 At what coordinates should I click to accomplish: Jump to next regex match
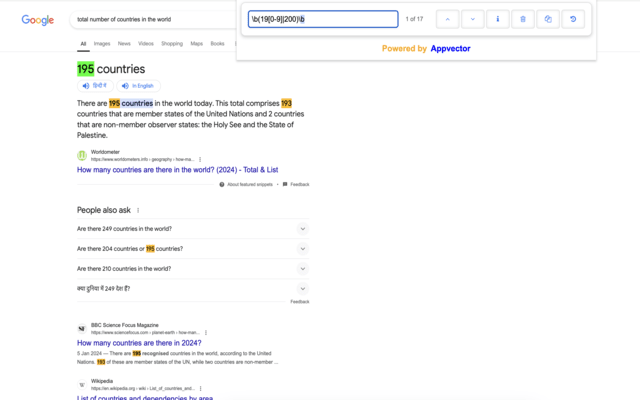click(472, 19)
